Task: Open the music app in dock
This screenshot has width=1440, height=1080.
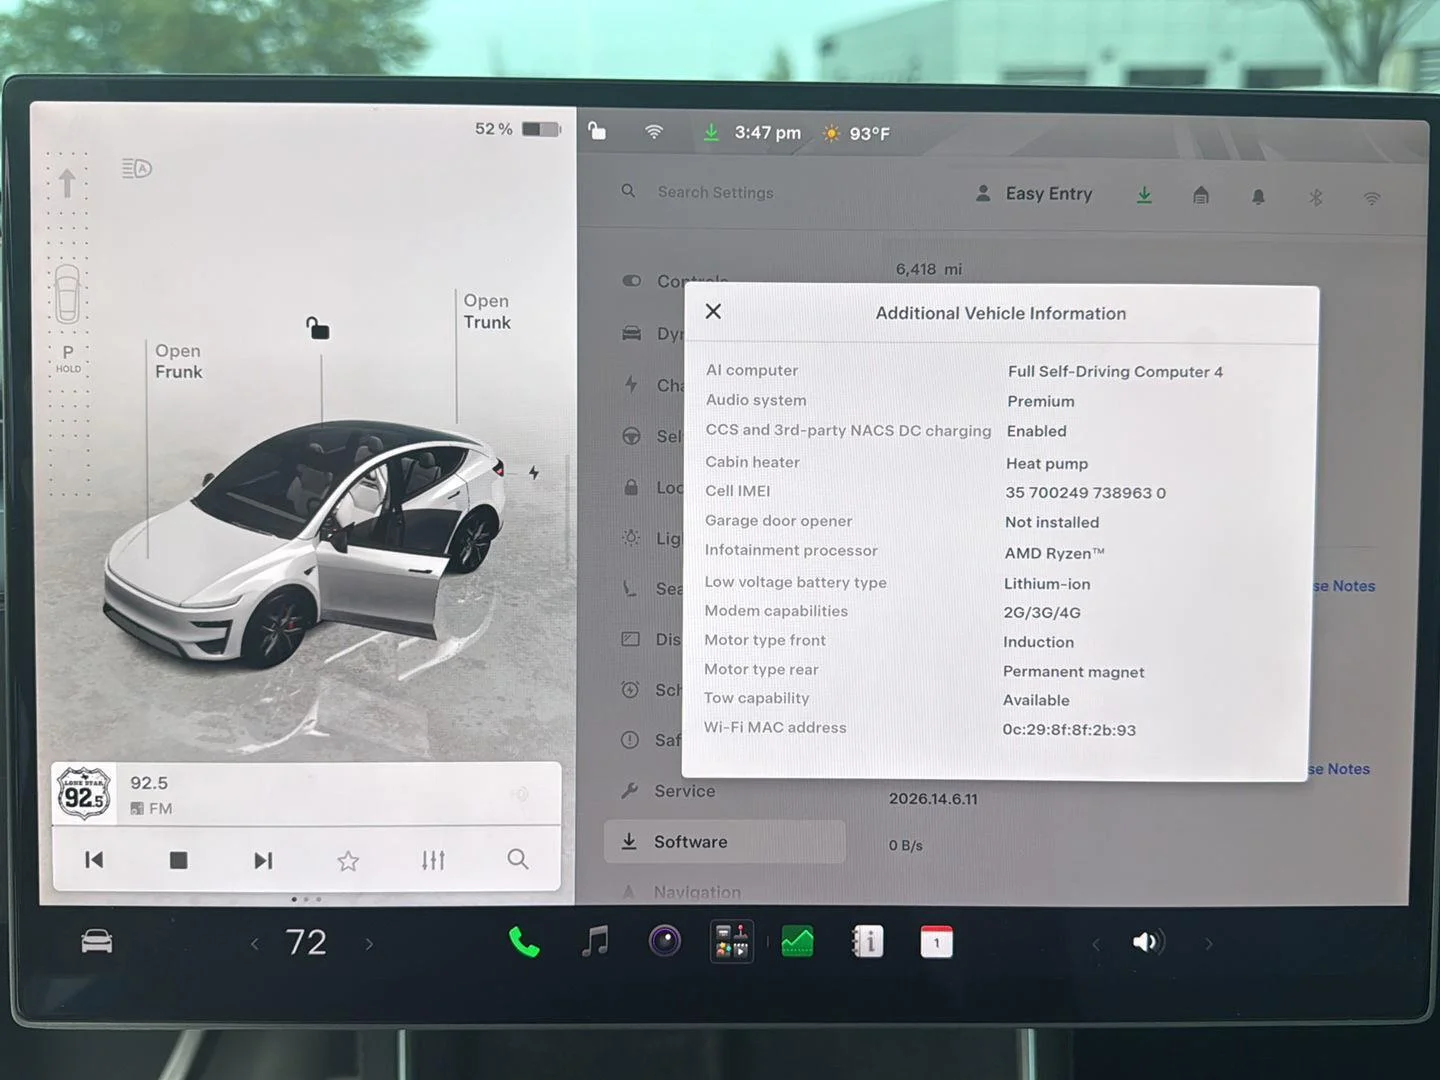Action: (x=595, y=942)
